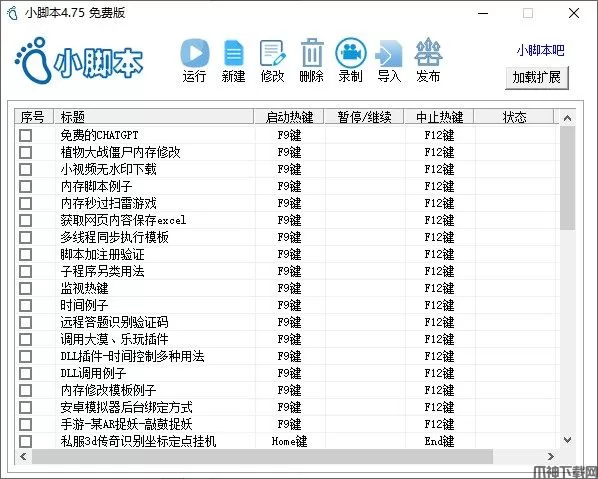Click the 启动热键 column header
This screenshot has height=479, width=598.
pyautogui.click(x=289, y=117)
